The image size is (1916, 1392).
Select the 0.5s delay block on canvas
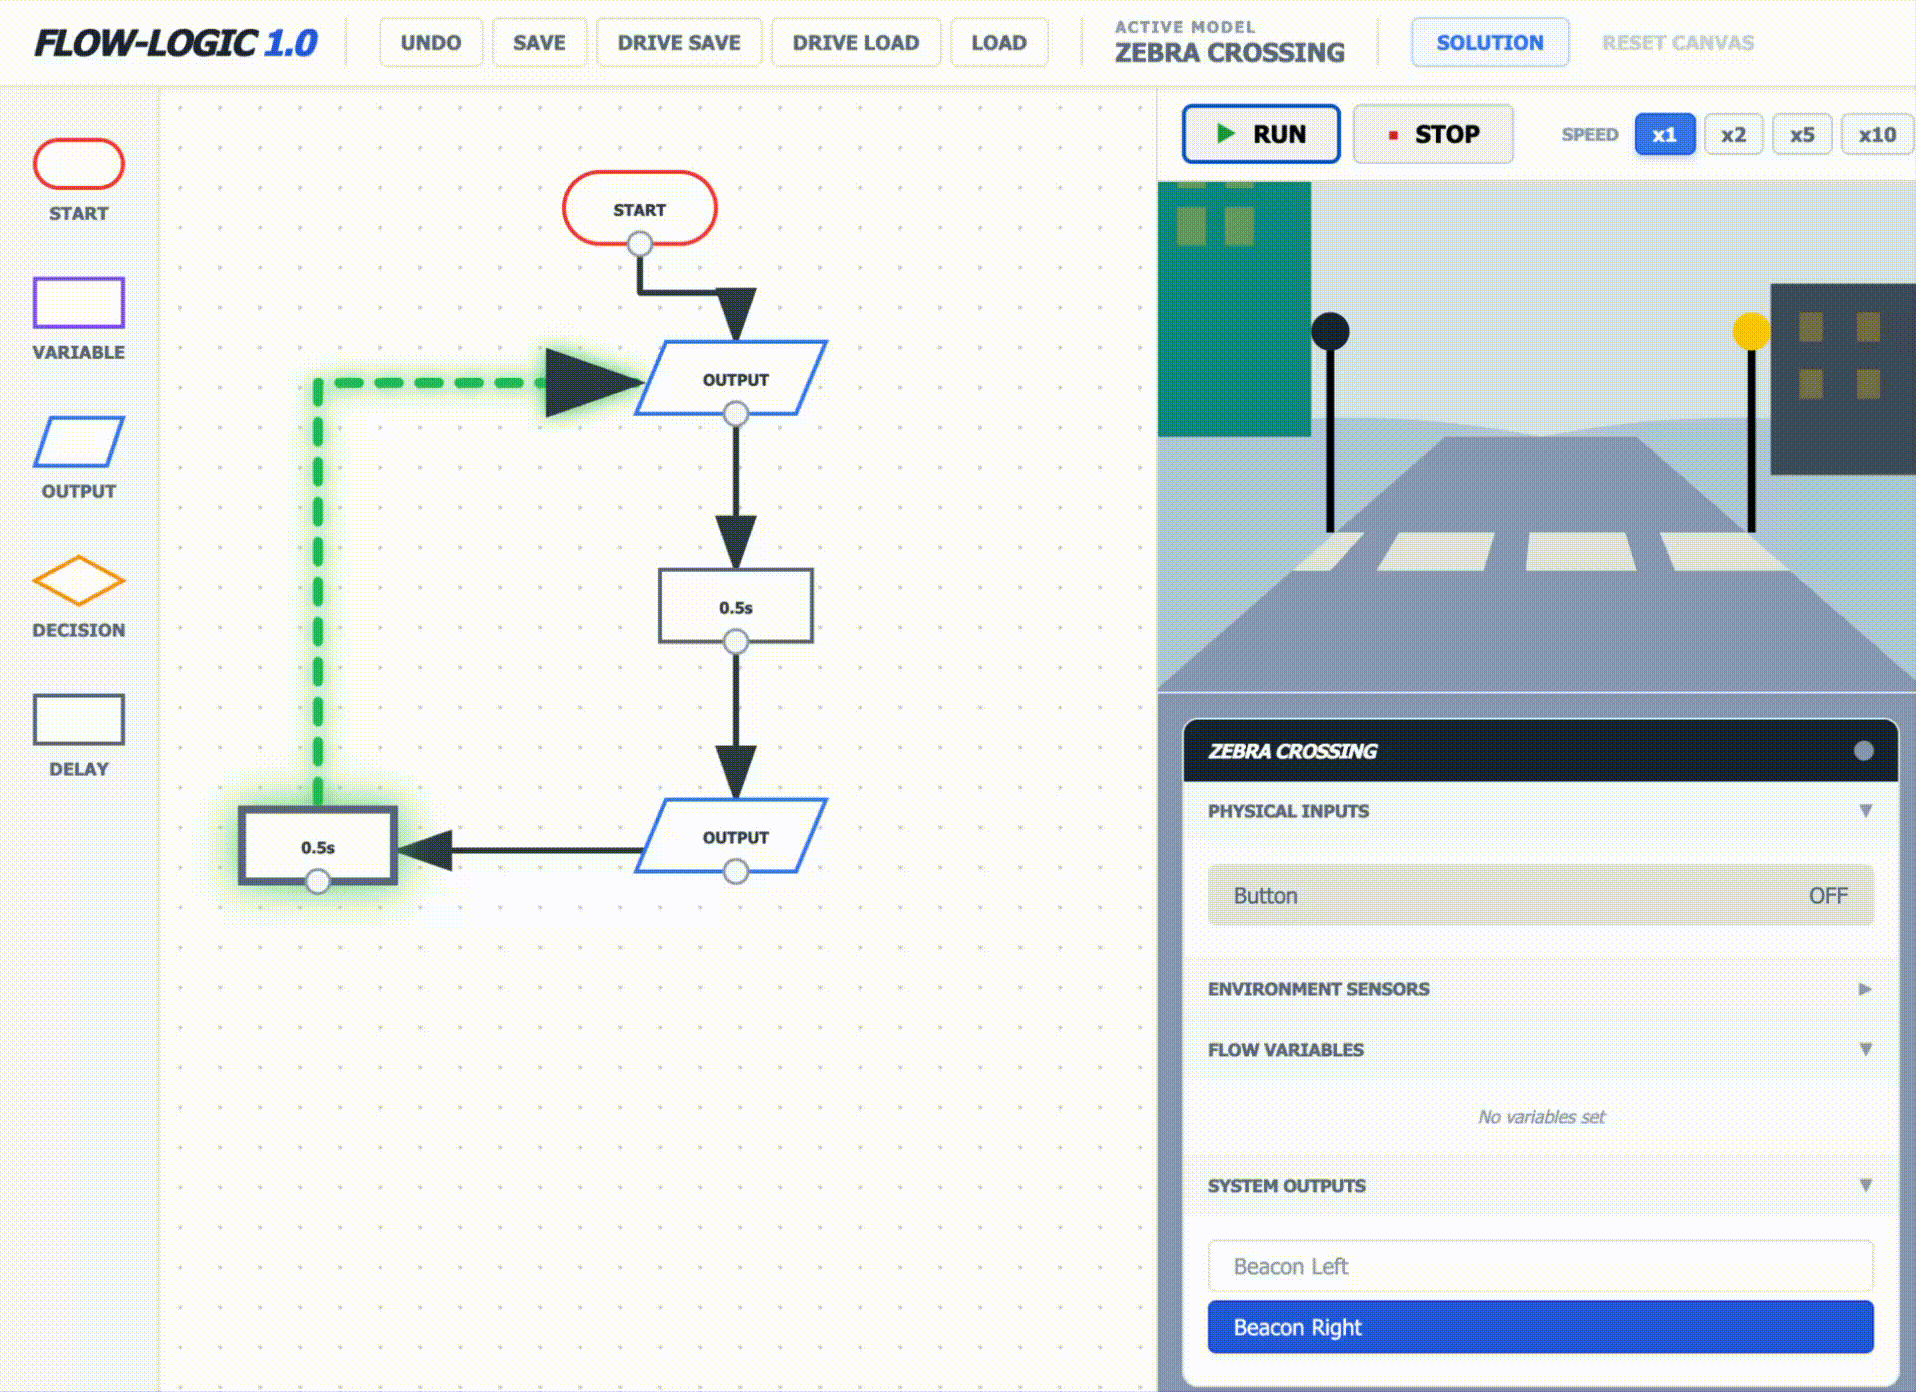coord(320,845)
